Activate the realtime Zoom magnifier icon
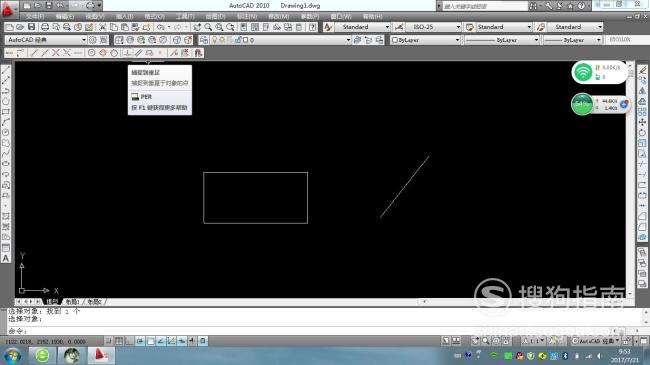The width and height of the screenshot is (650, 365). pyautogui.click(x=208, y=27)
